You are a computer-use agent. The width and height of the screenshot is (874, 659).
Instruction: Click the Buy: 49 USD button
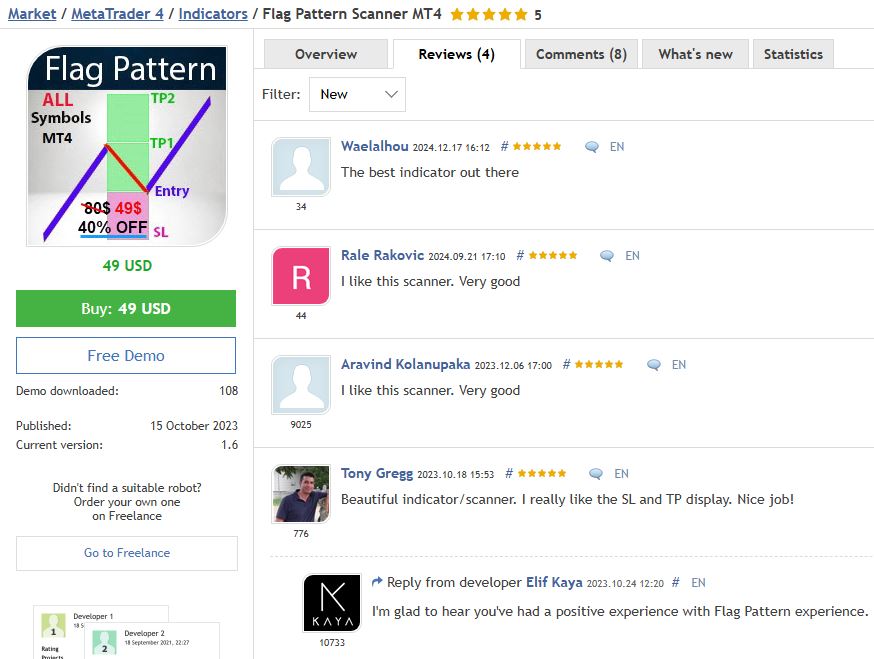[x=126, y=308]
